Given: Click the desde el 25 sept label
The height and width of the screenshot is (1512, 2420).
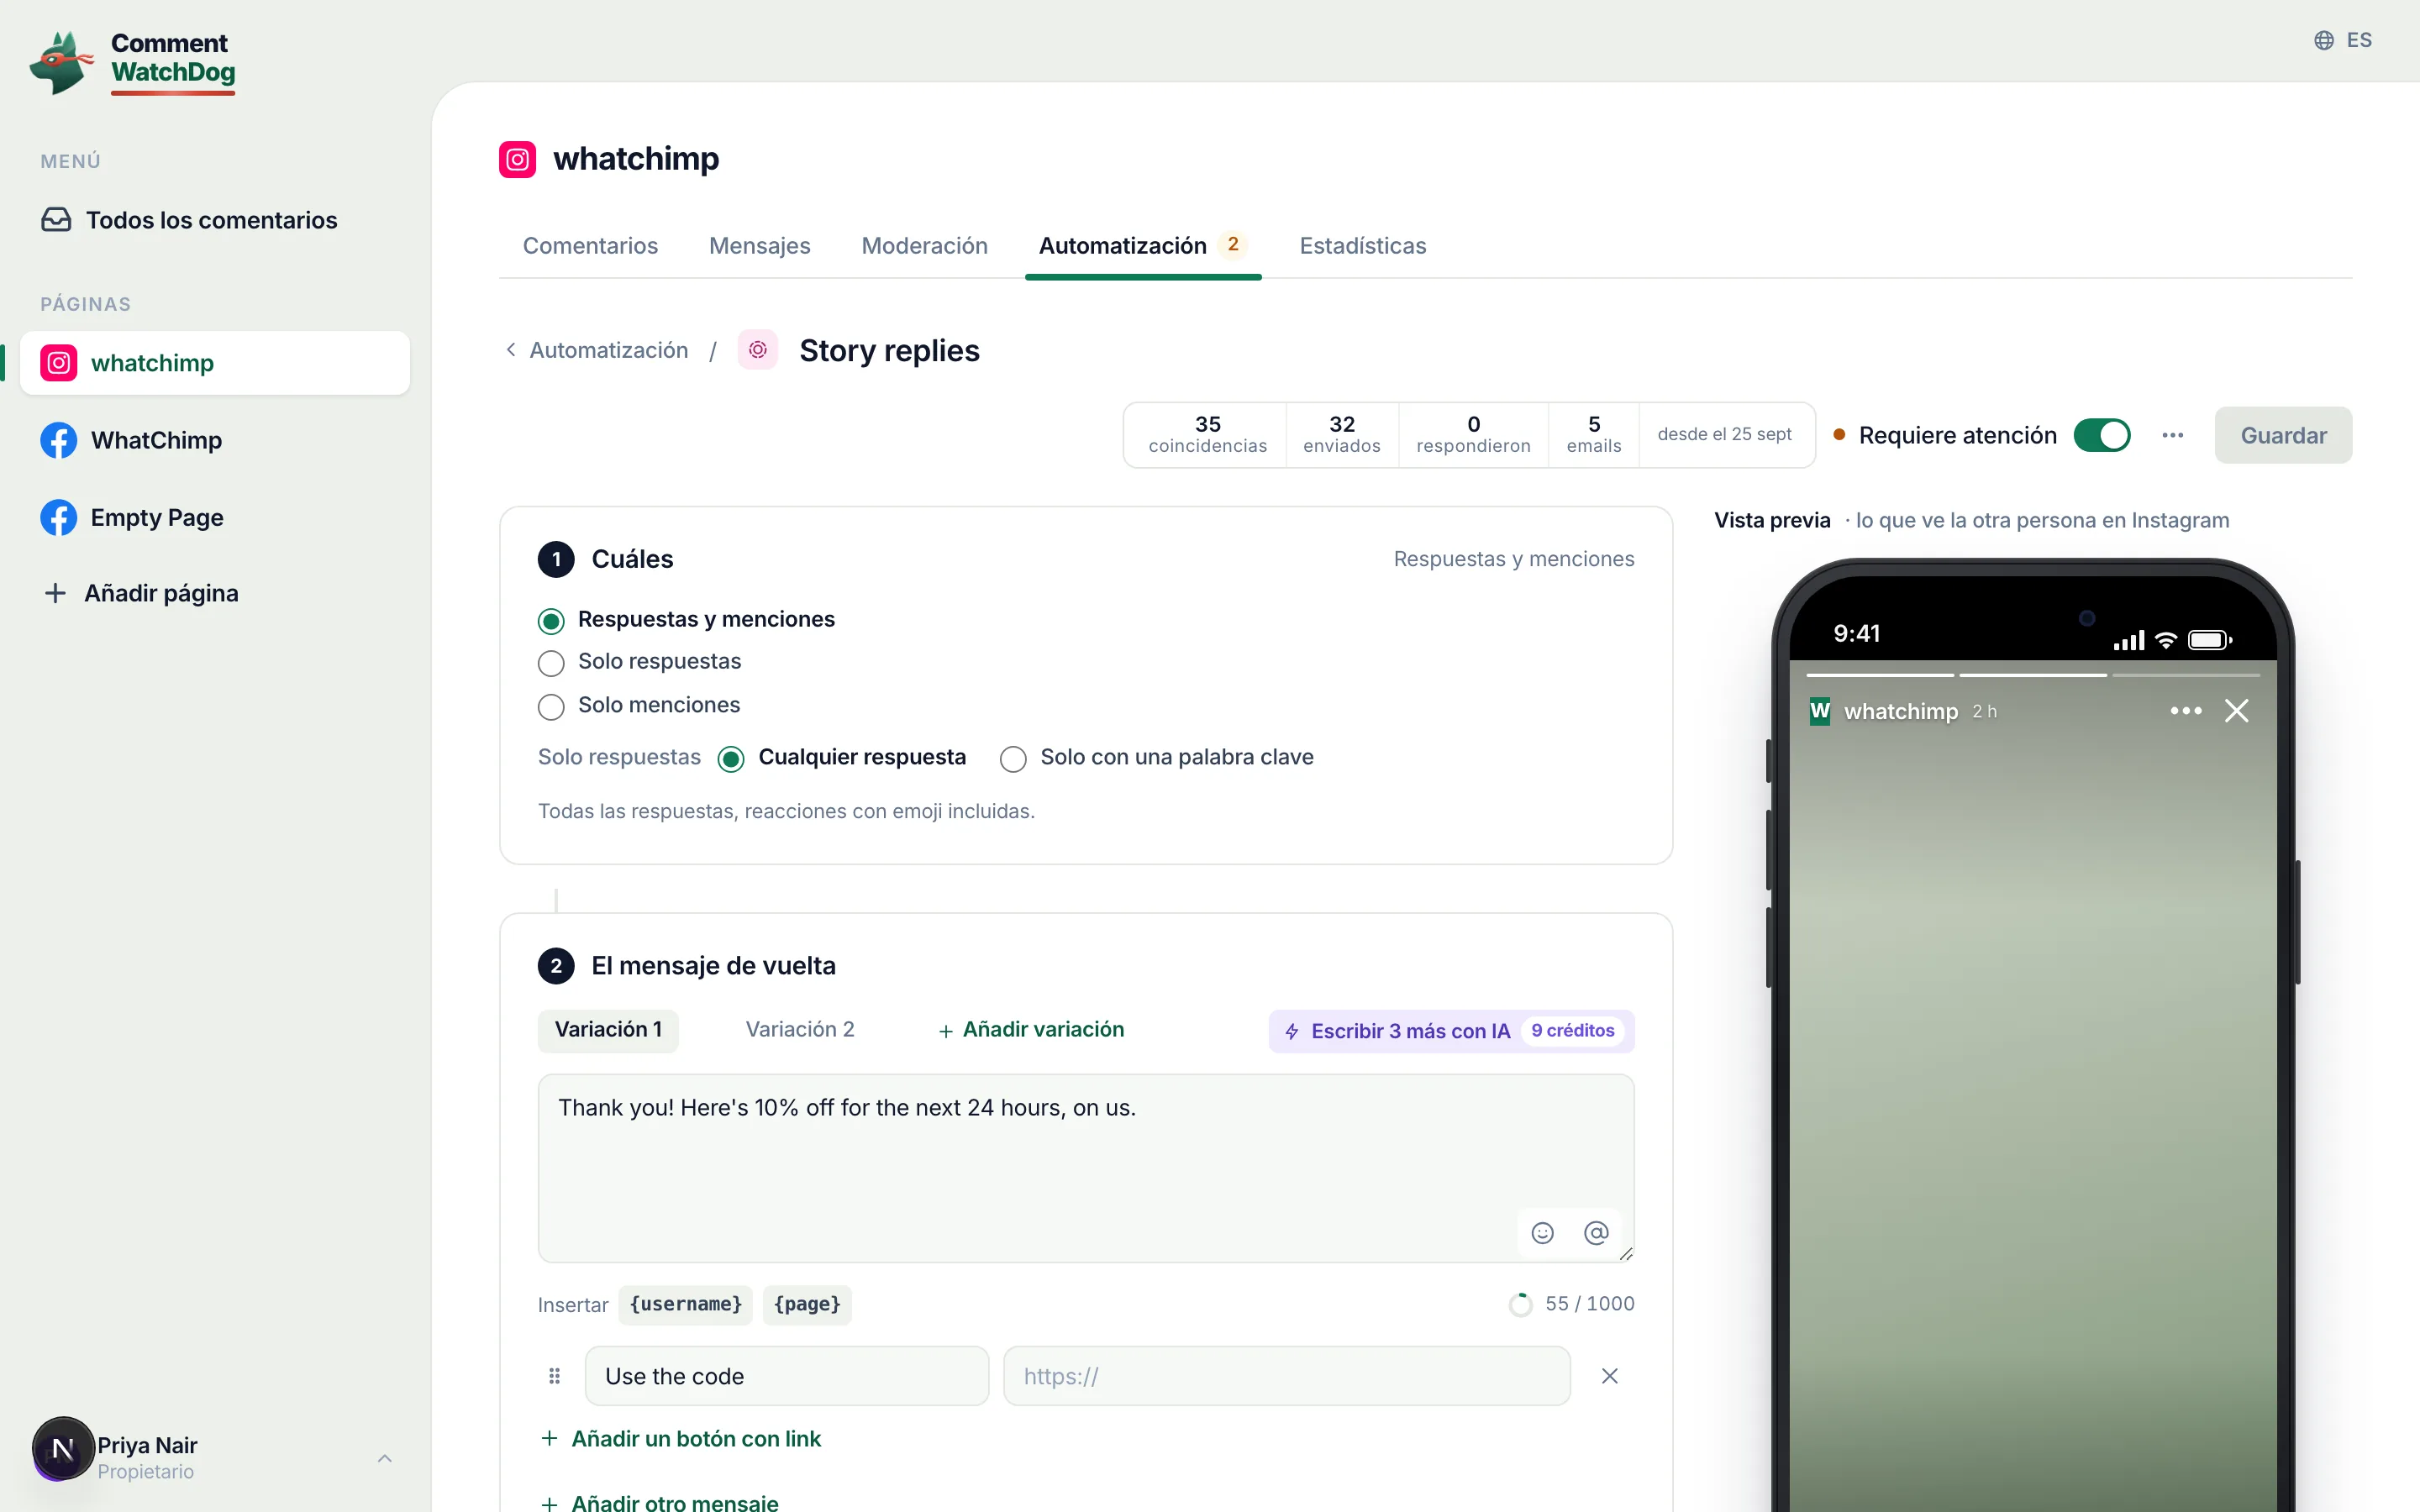Looking at the screenshot, I should coord(1725,435).
